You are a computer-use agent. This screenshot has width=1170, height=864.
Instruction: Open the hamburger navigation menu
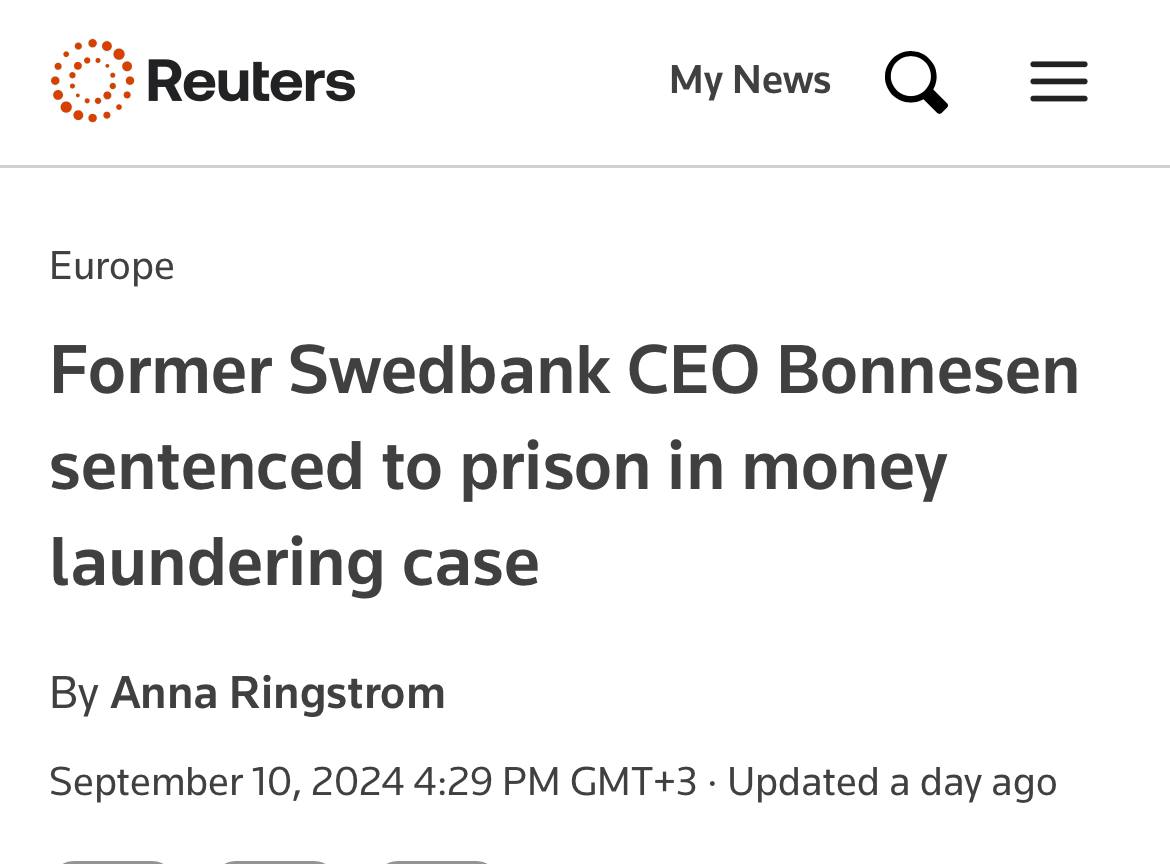[x=1058, y=82]
